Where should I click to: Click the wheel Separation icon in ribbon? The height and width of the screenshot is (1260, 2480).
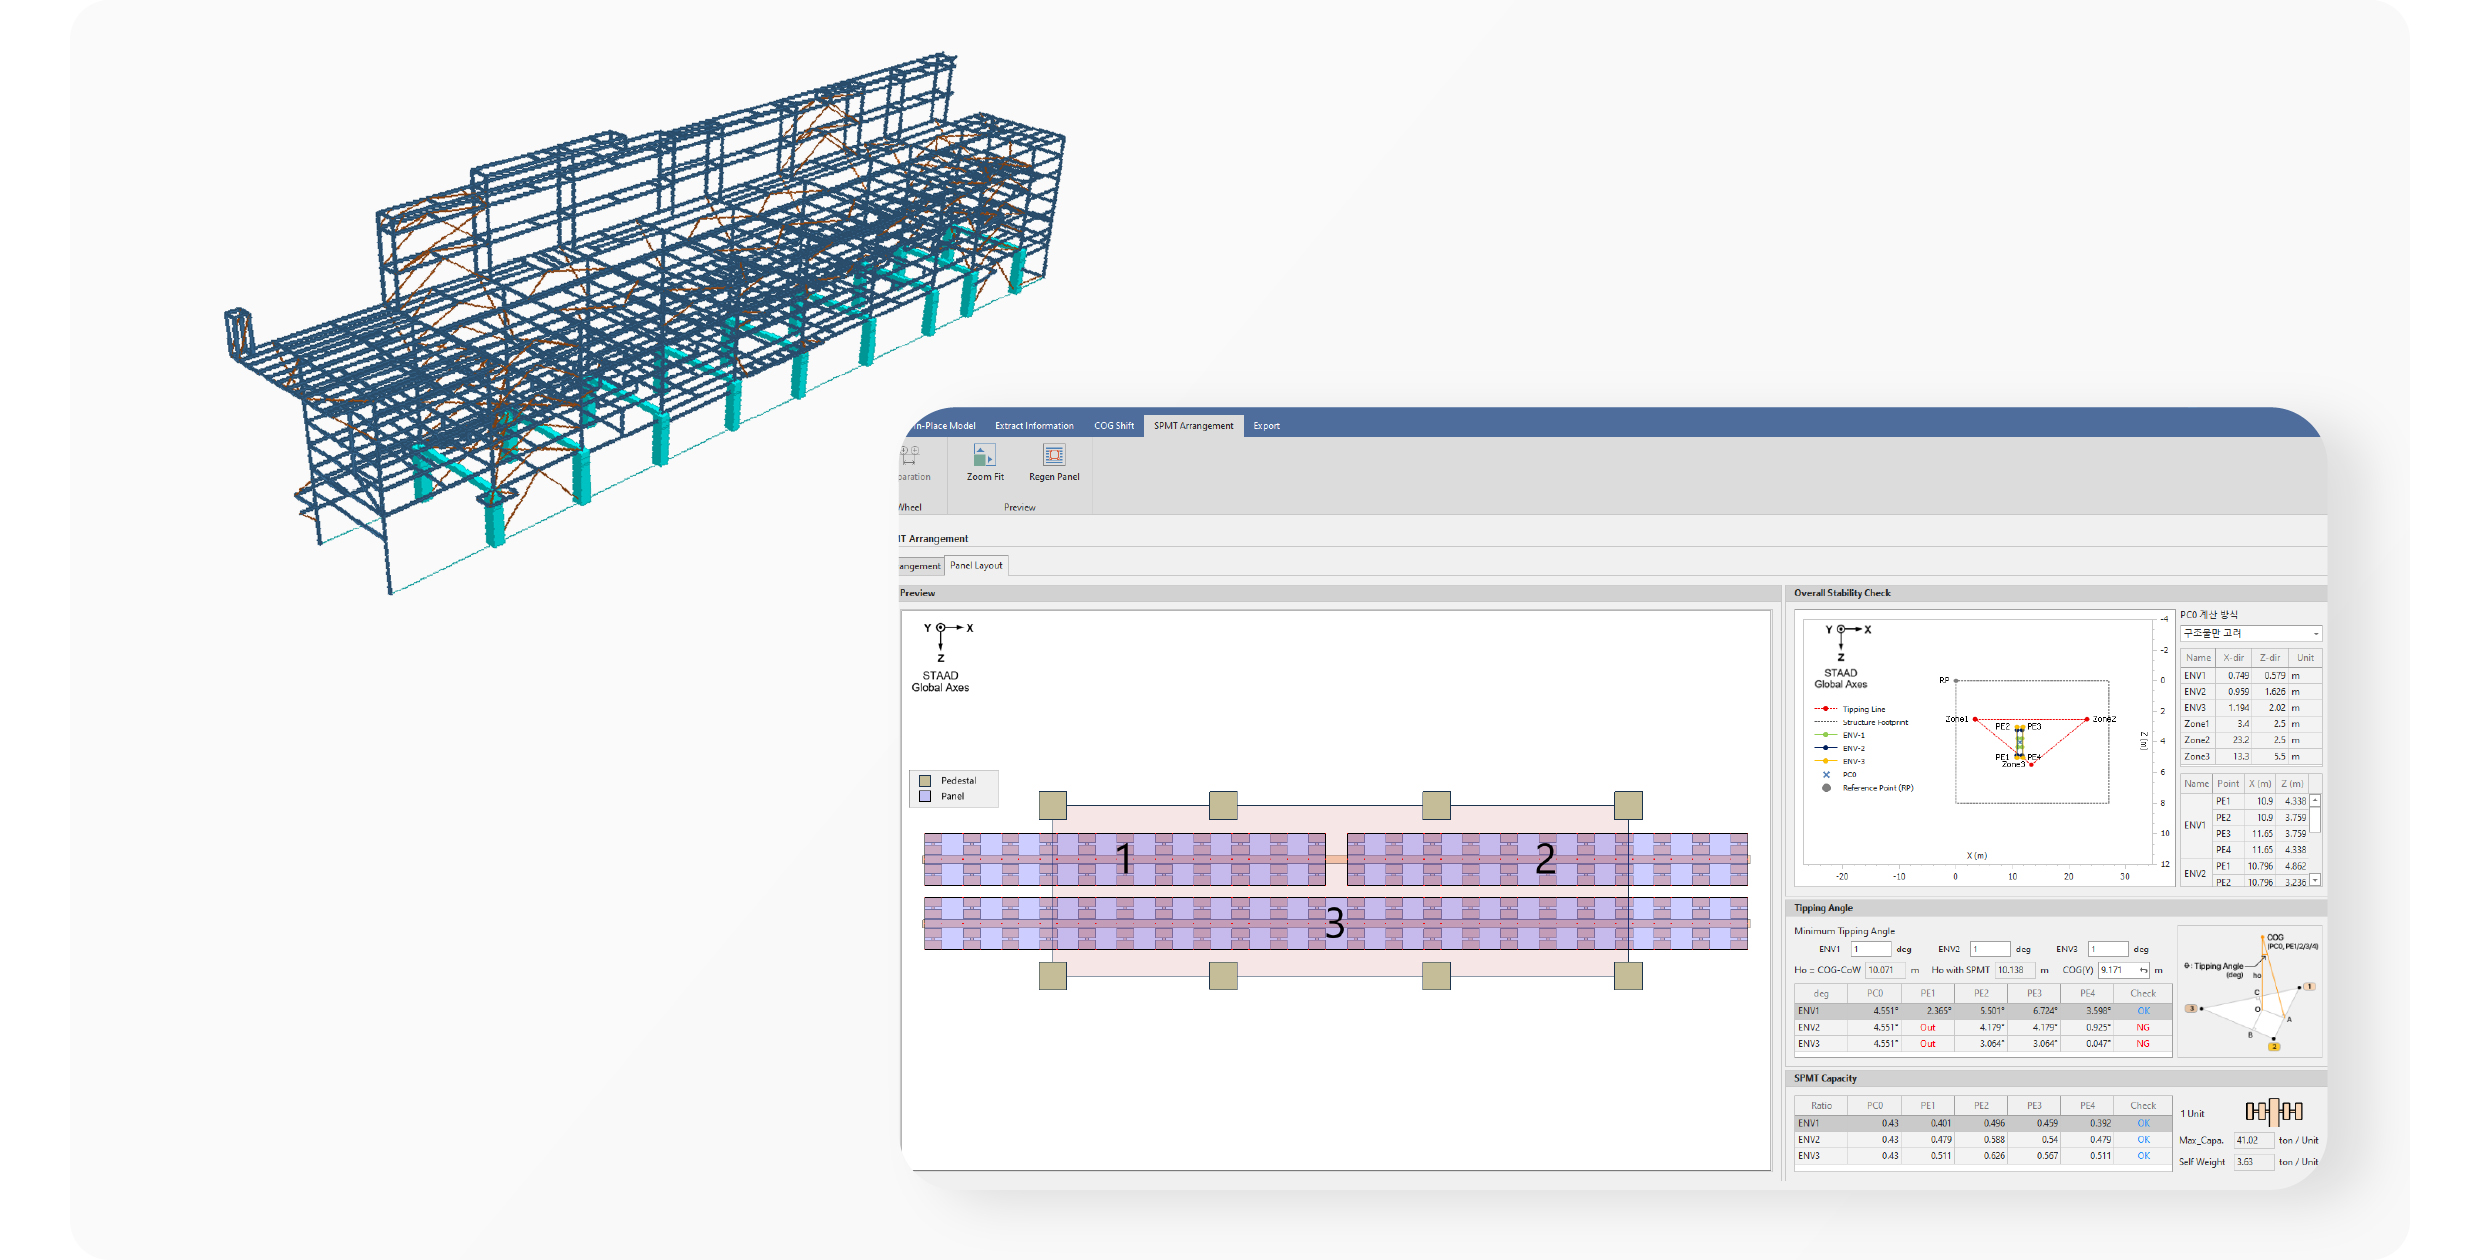click(x=910, y=456)
